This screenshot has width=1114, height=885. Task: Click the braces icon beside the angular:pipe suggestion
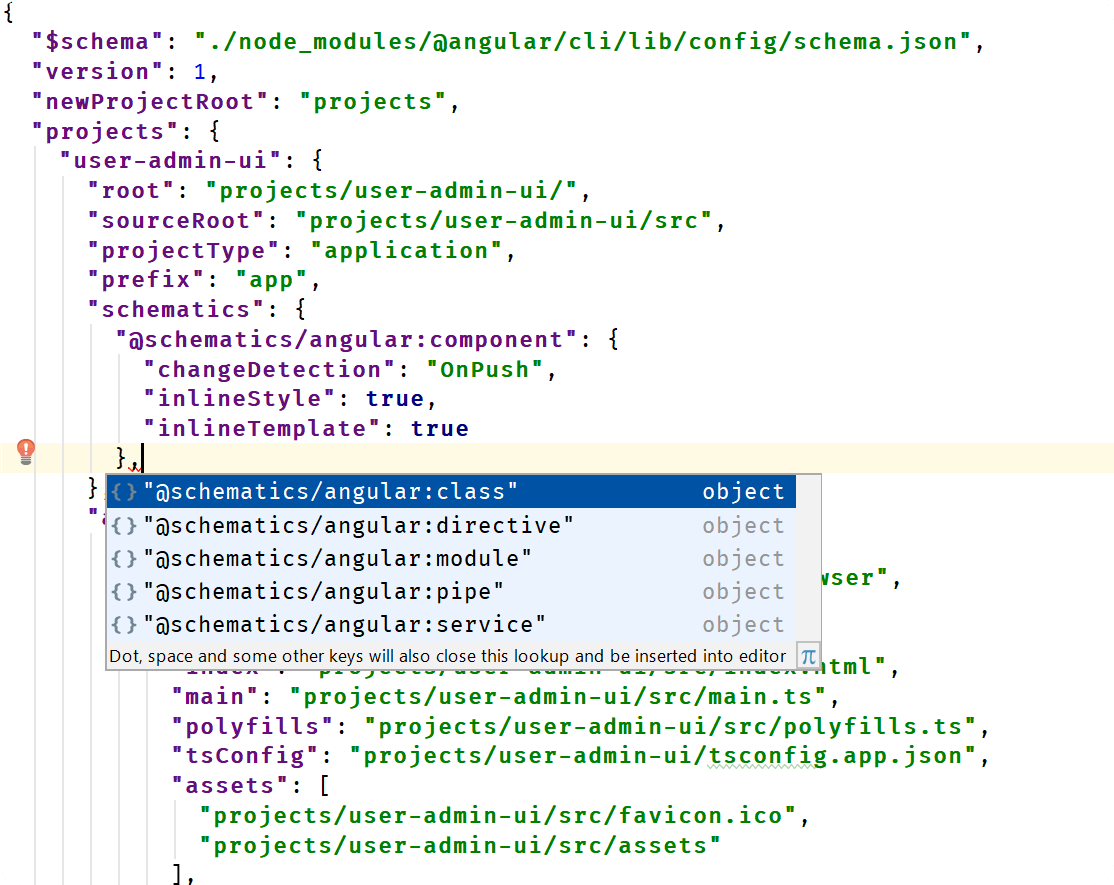(124, 591)
